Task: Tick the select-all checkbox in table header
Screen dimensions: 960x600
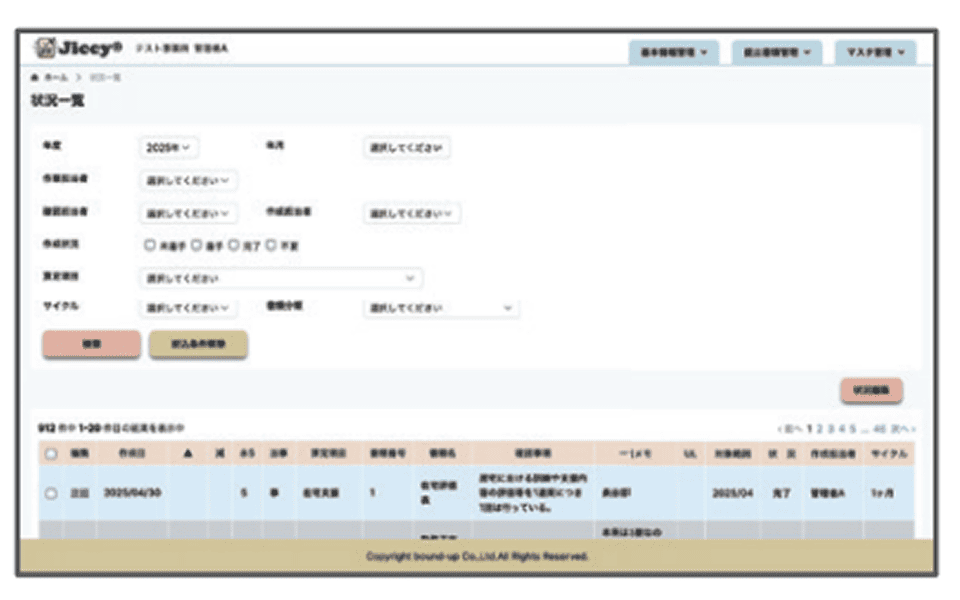Action: click(x=51, y=454)
